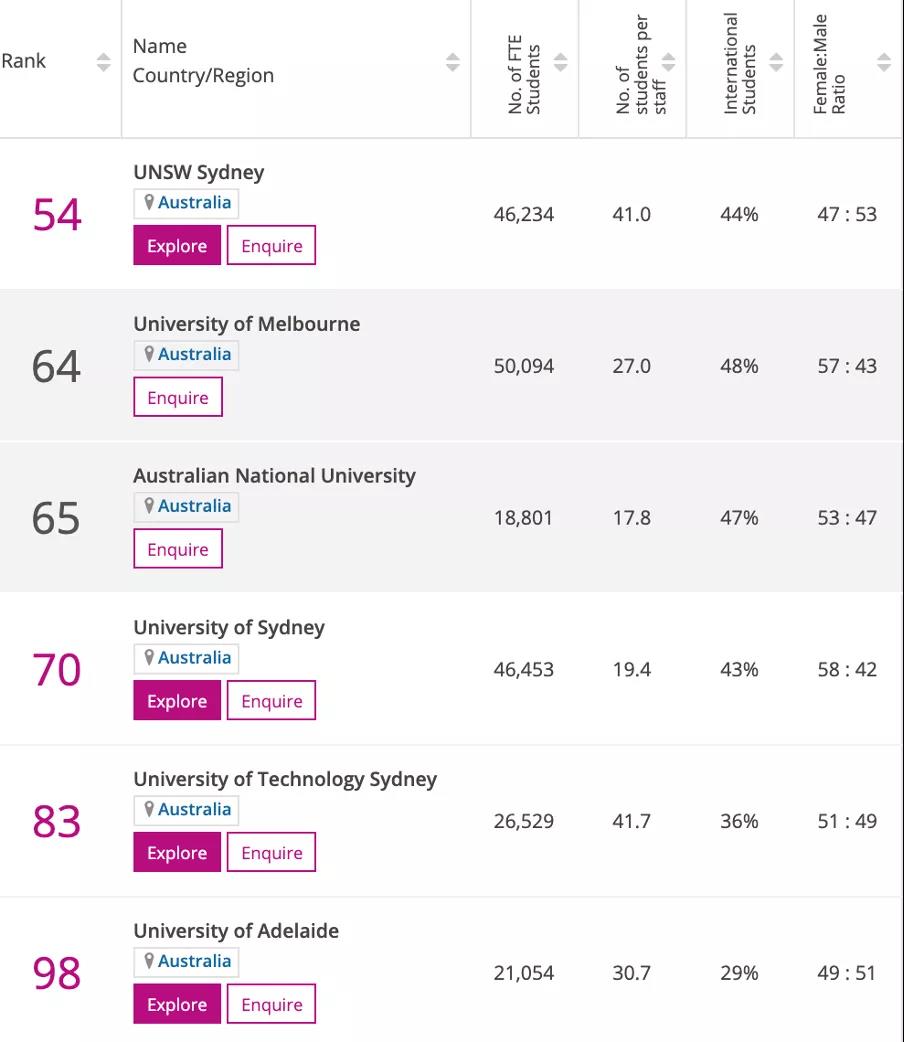Open University of Melbourne name link

246,324
